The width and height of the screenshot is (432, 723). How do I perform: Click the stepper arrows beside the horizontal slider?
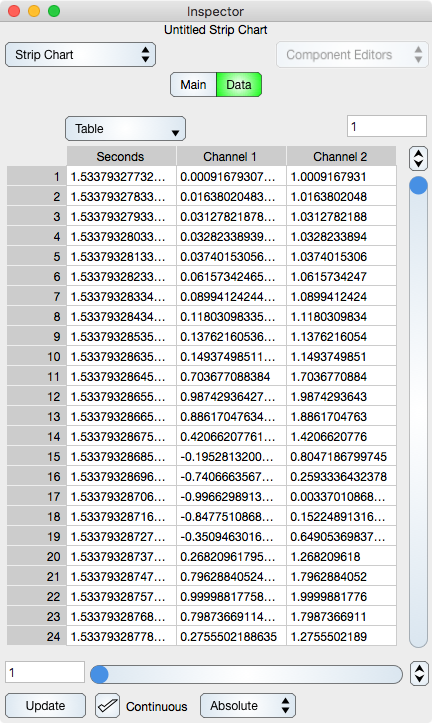(419, 674)
